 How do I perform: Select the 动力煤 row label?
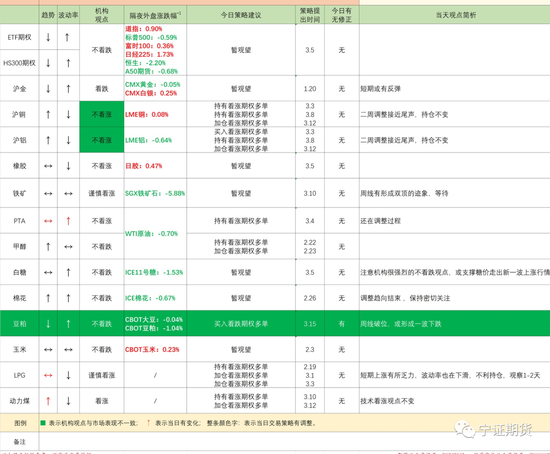point(19,401)
